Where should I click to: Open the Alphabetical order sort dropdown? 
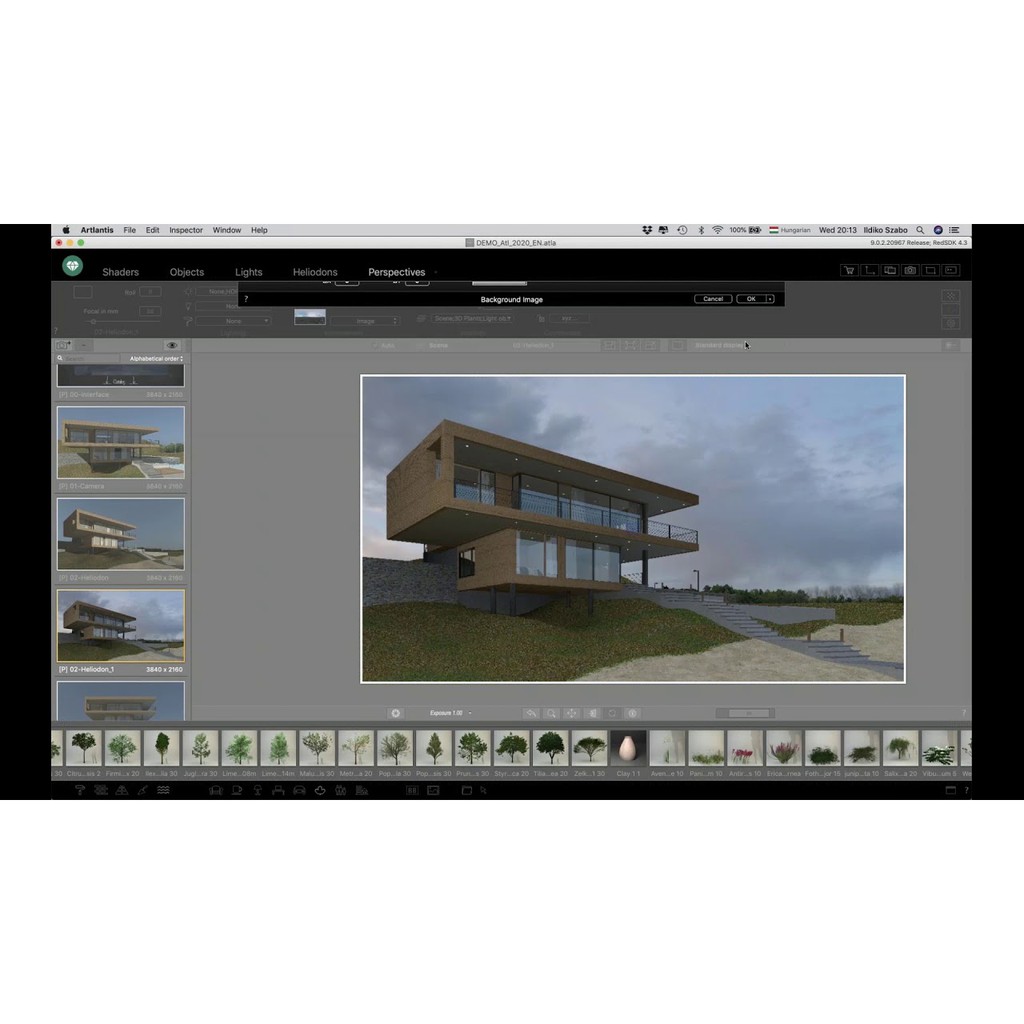tap(155, 358)
